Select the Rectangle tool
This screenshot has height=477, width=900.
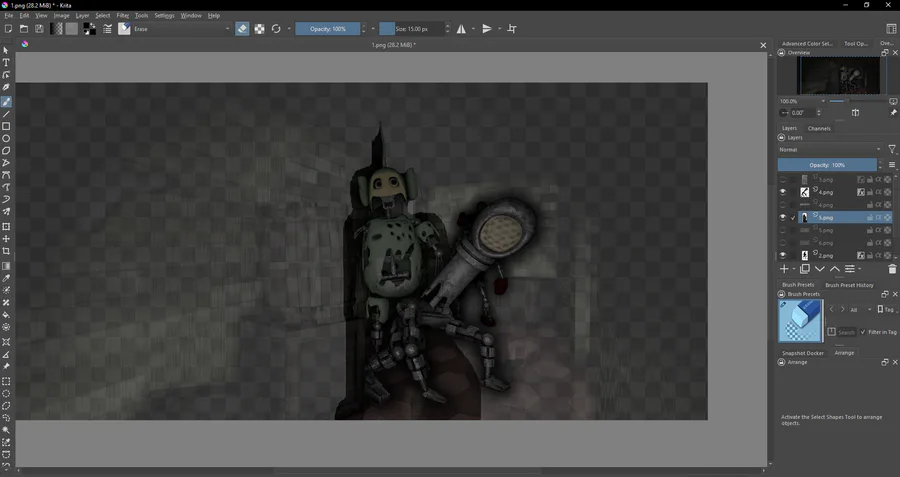(6, 126)
